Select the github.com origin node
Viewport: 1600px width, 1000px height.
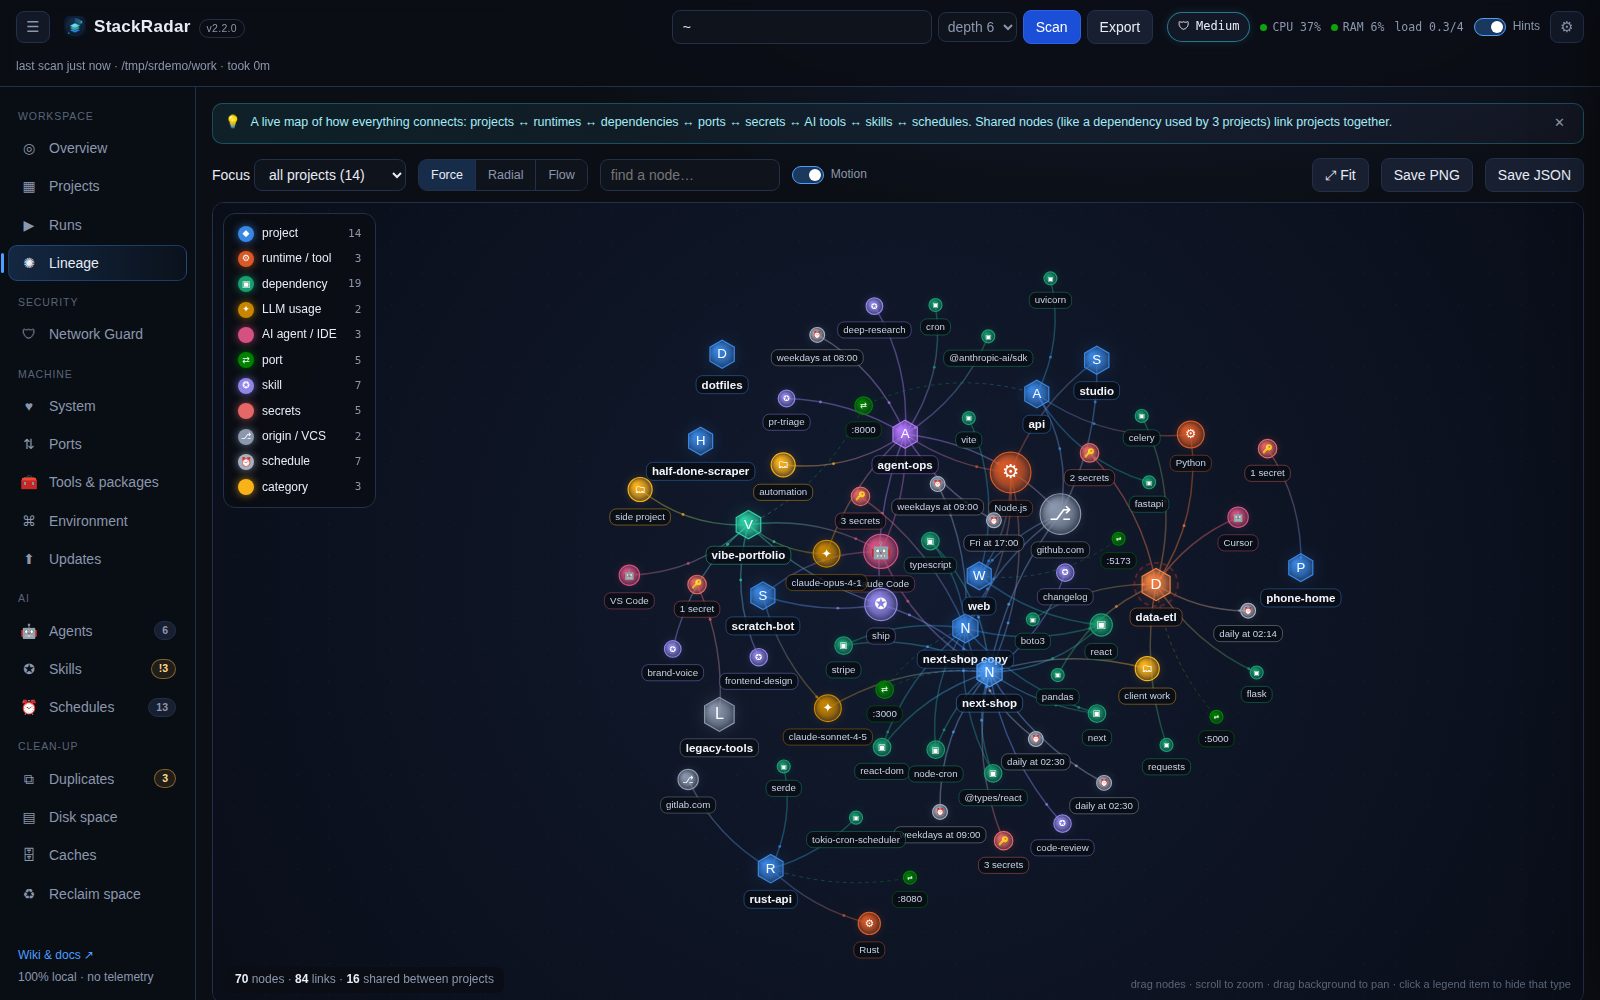[1060, 514]
